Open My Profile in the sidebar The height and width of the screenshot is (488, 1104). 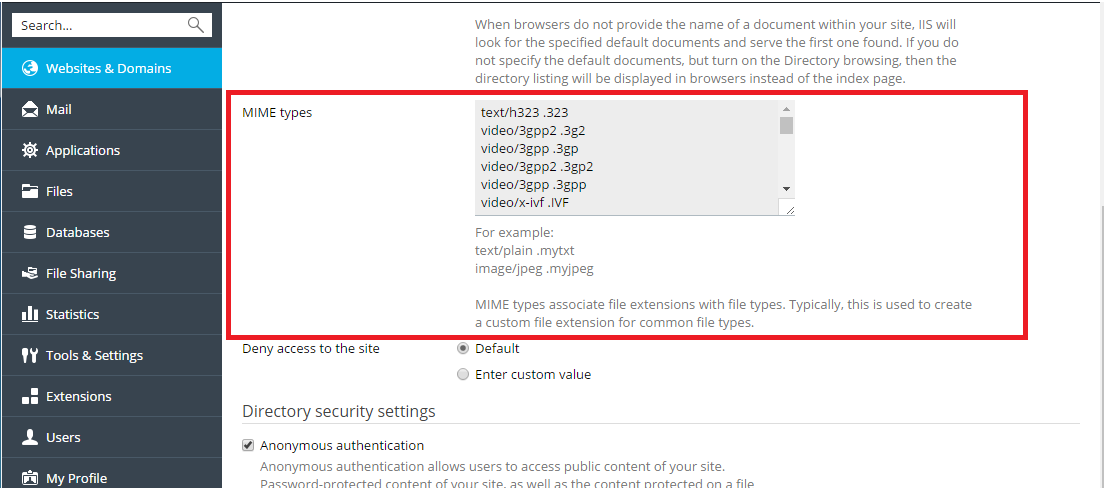click(76, 478)
